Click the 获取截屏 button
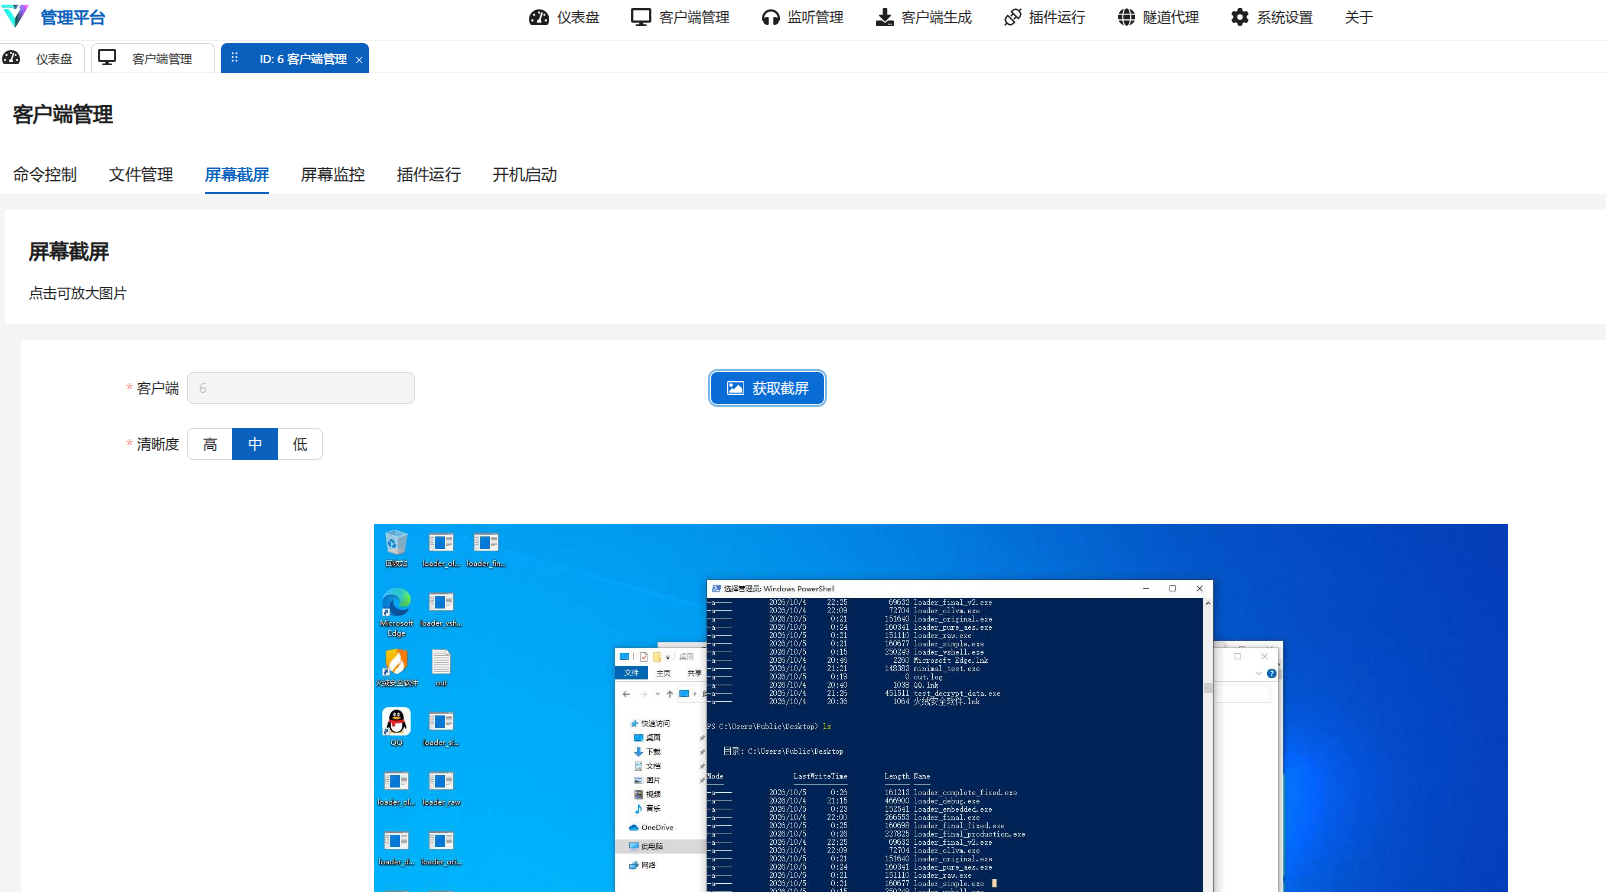This screenshot has width=1606, height=892. tap(768, 388)
